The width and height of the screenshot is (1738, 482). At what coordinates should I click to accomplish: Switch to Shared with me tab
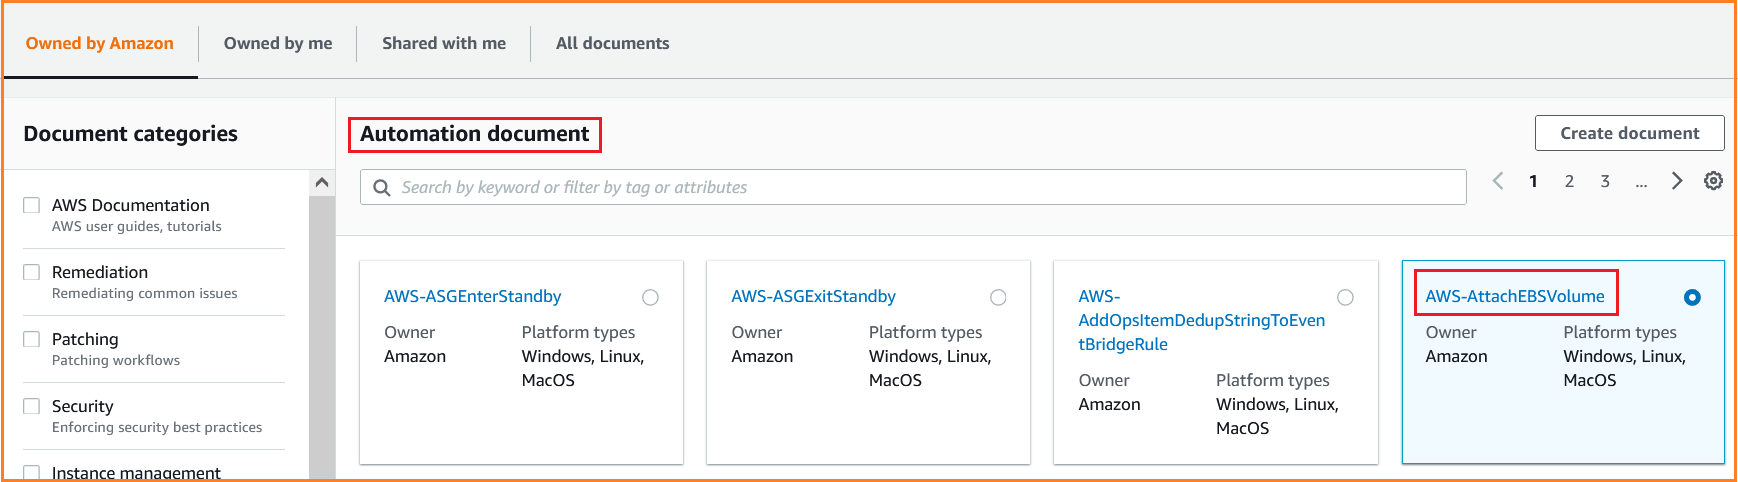[444, 43]
